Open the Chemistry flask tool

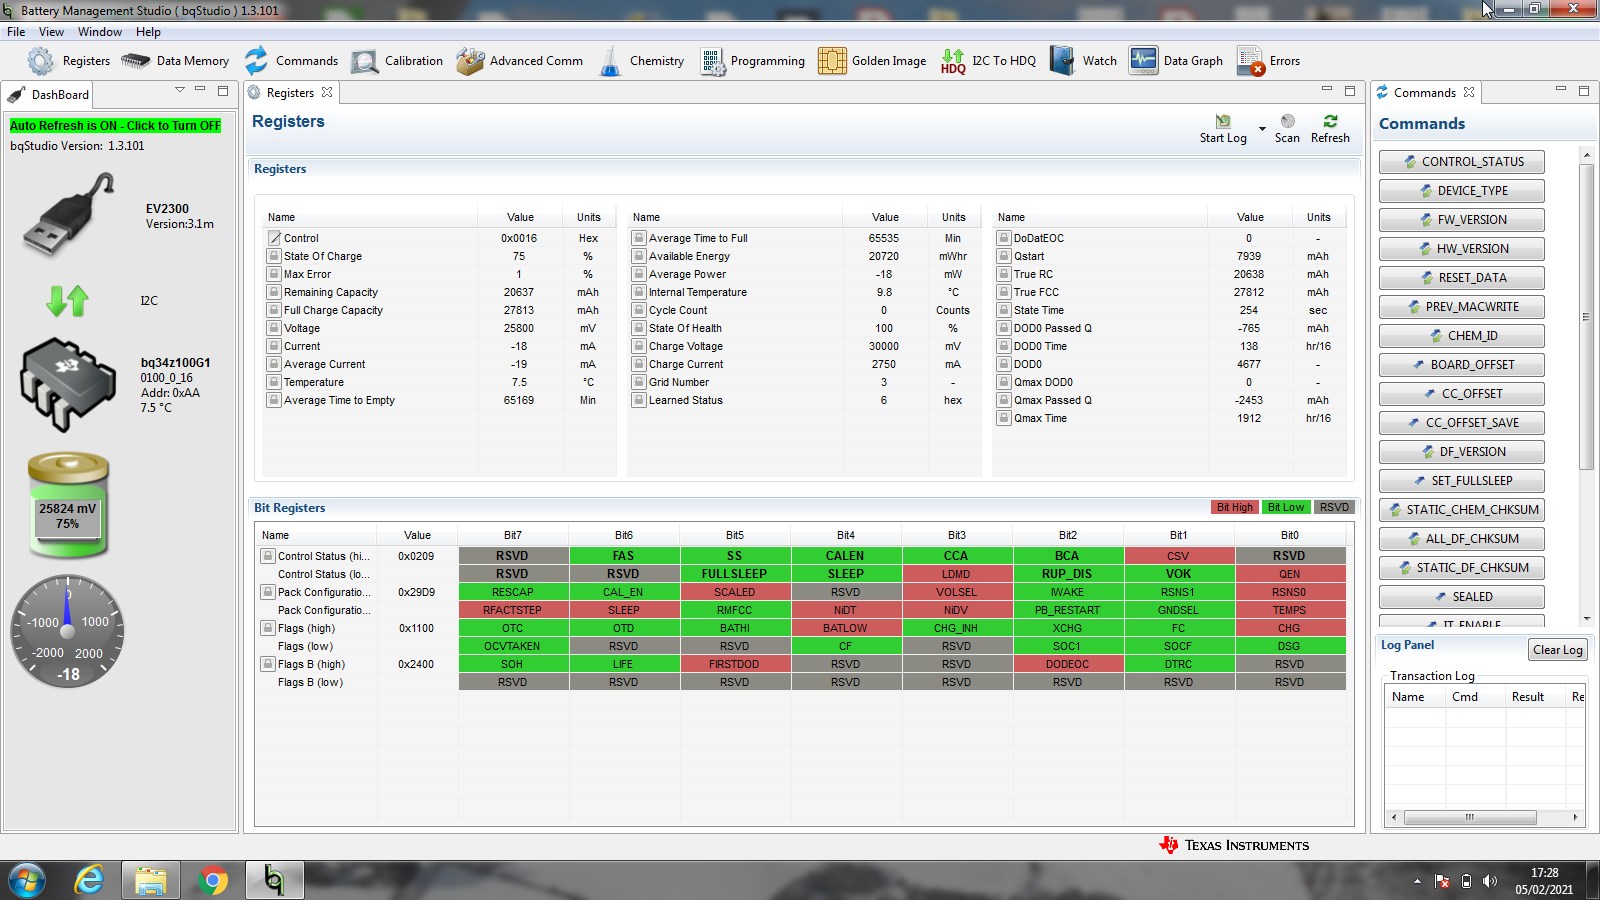pos(641,61)
